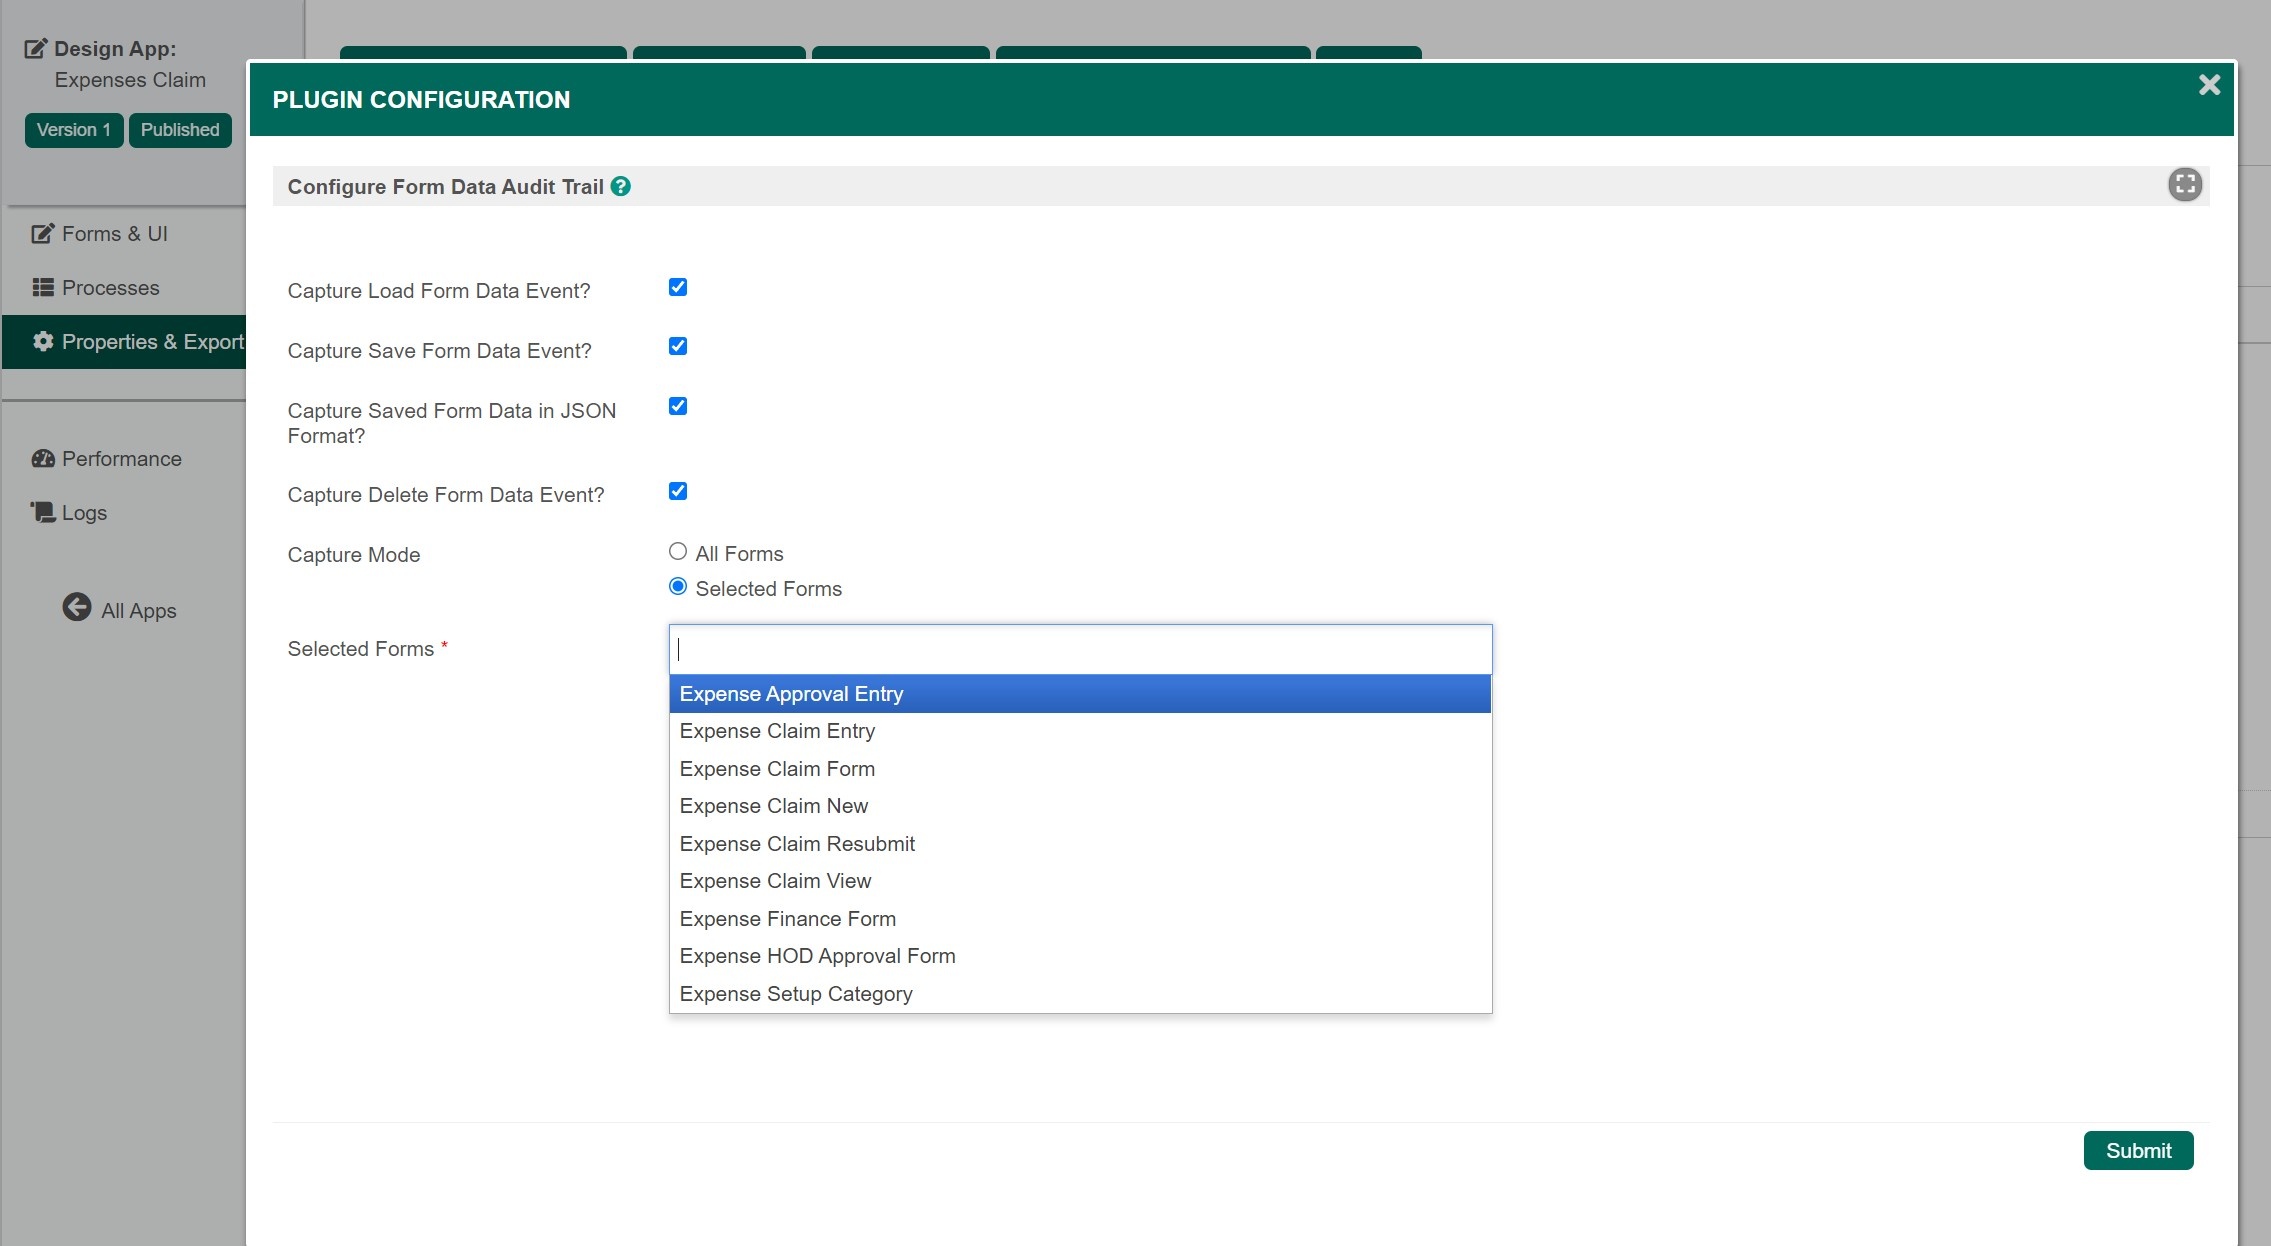Image resolution: width=2271 pixels, height=1246 pixels.
Task: Click the All Apps back arrow icon
Action: coord(77,607)
